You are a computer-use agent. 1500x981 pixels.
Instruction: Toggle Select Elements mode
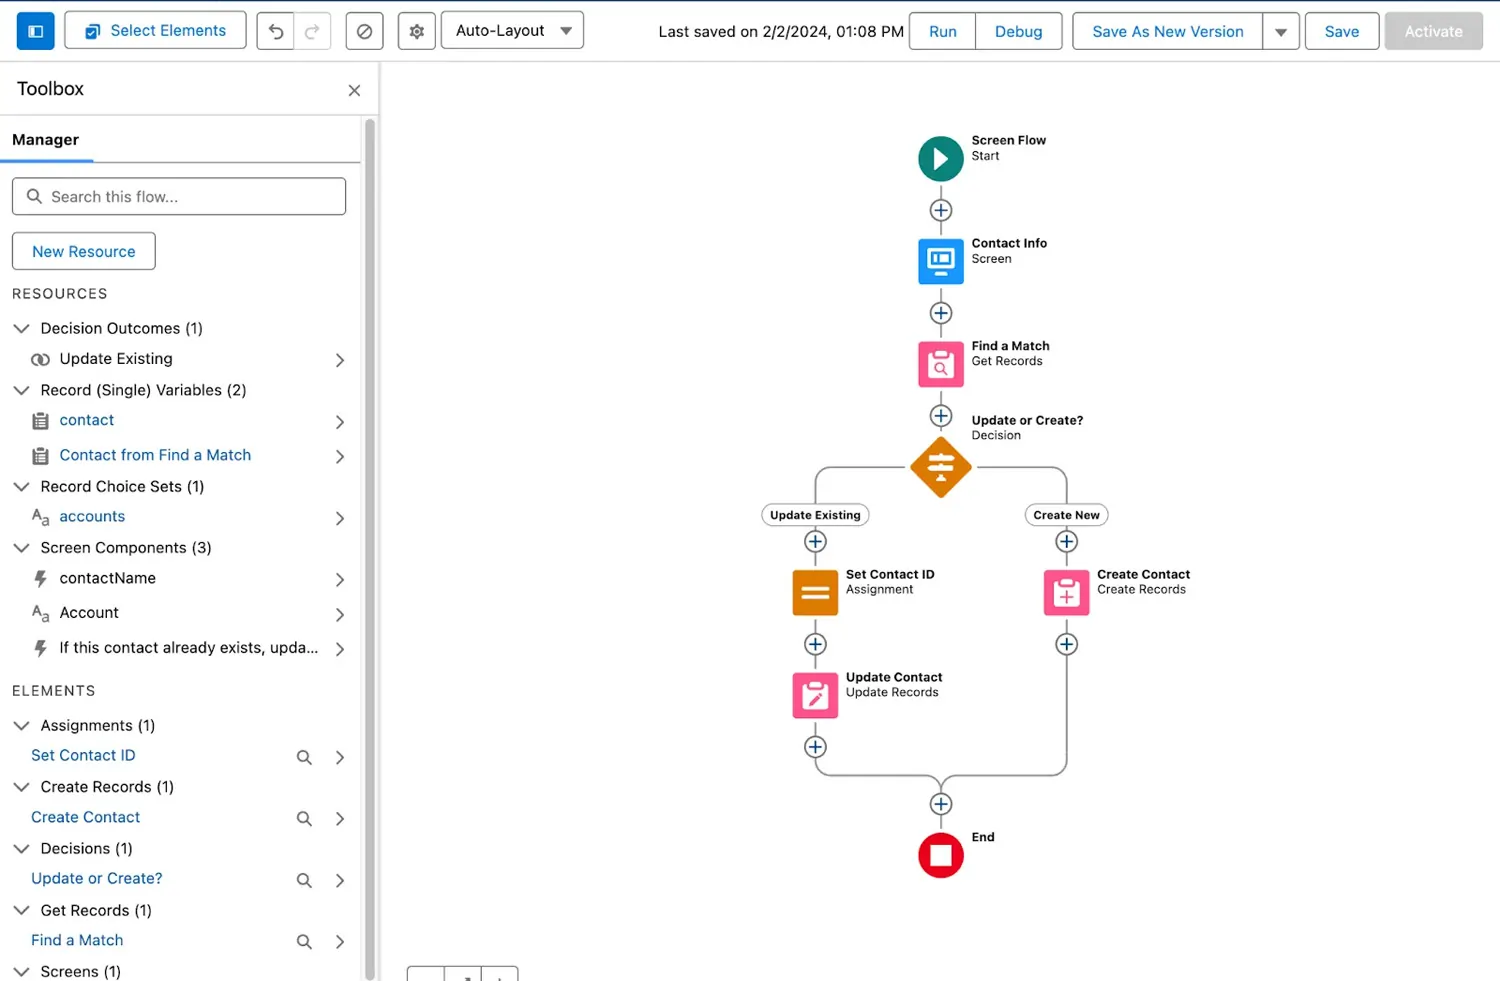click(x=155, y=31)
